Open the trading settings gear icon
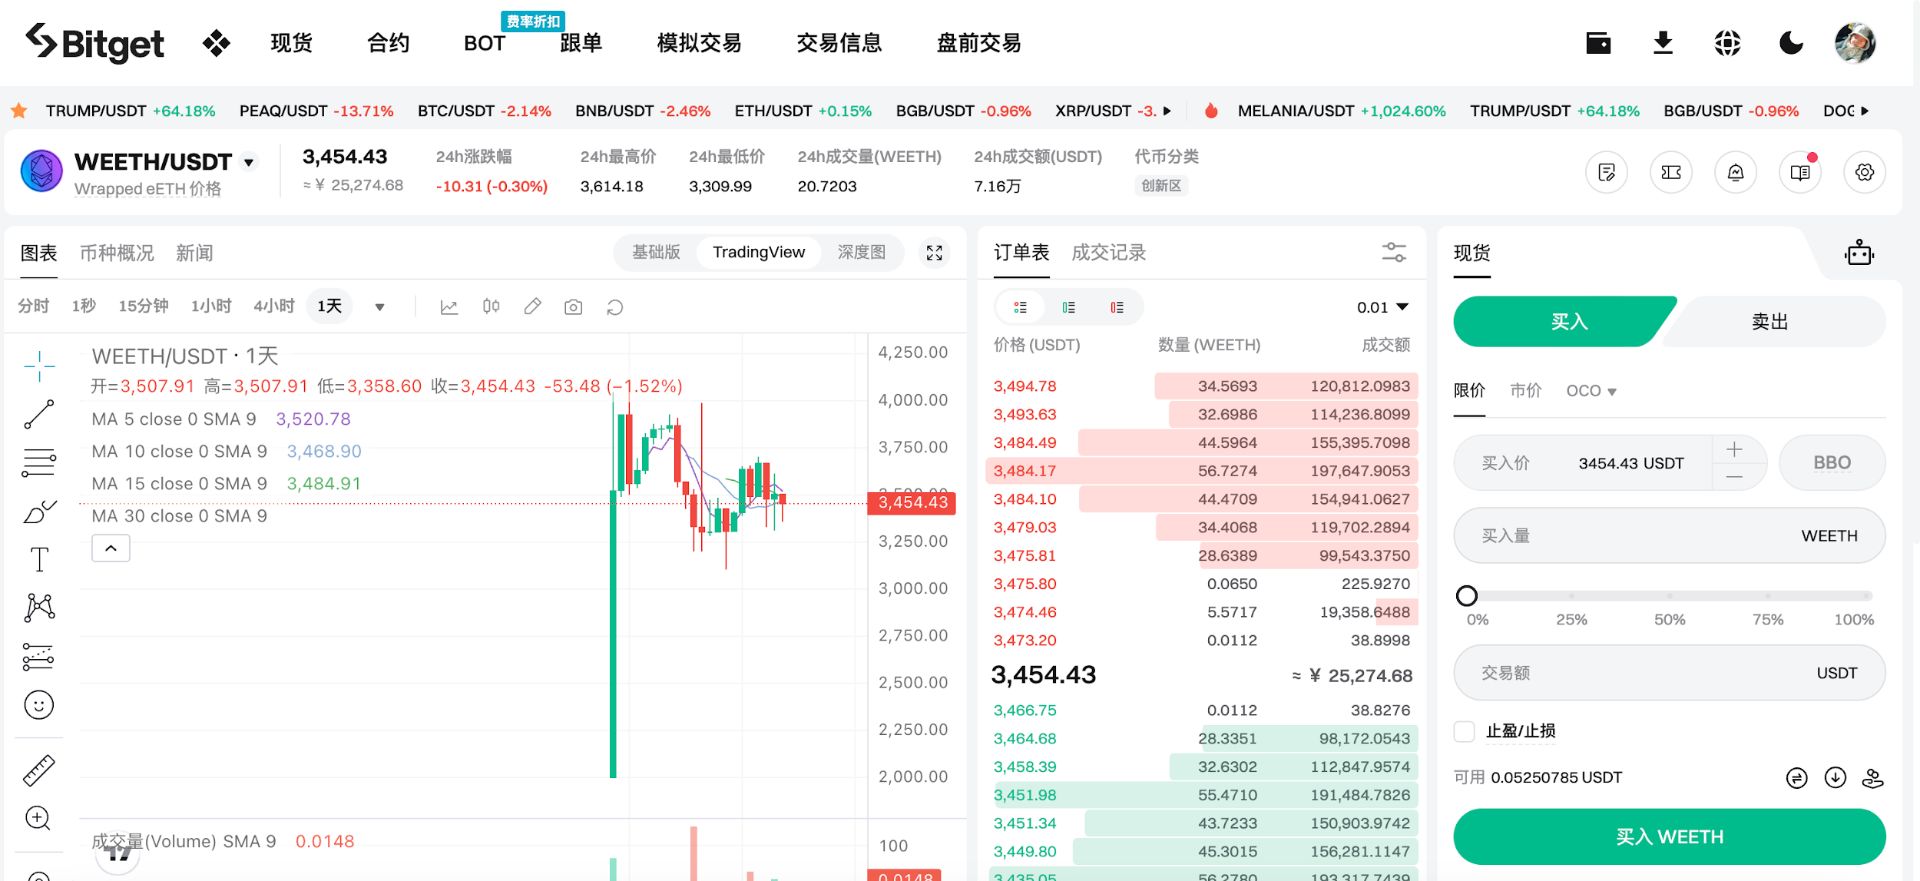This screenshot has height=881, width=1920. 1865,172
